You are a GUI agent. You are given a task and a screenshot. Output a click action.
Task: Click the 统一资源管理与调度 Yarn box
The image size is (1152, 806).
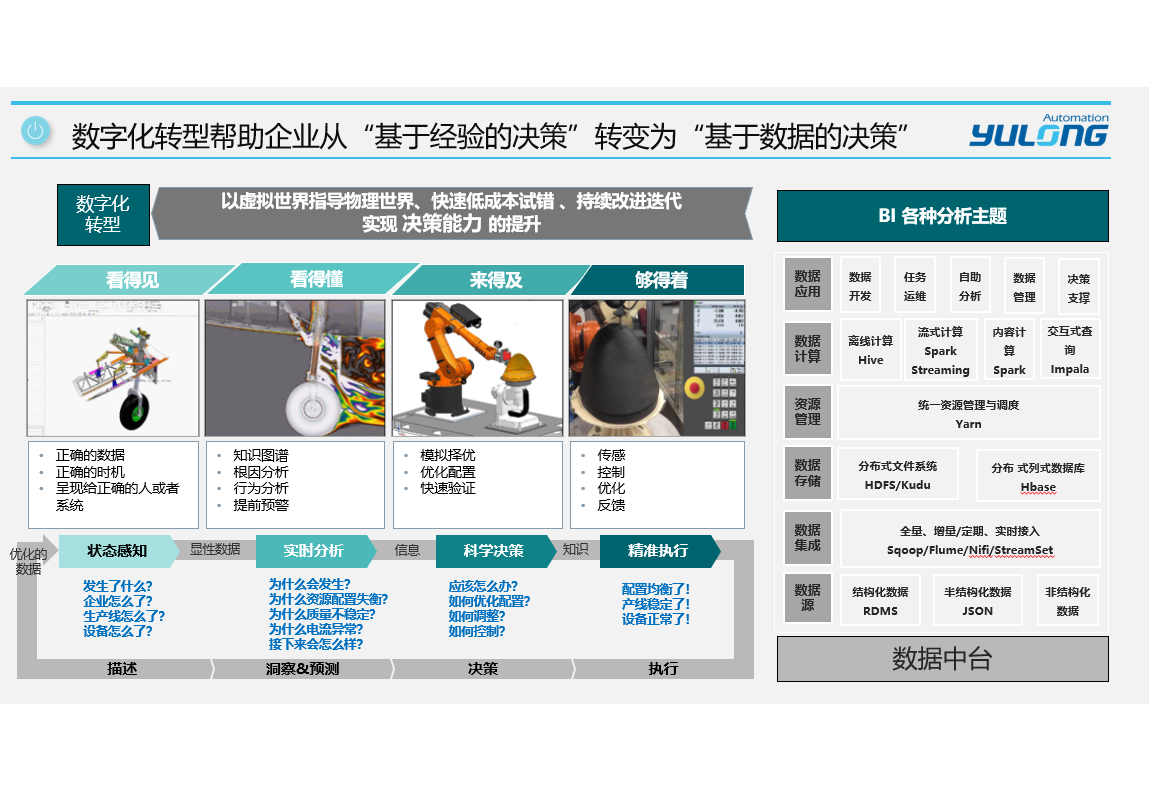(968, 414)
